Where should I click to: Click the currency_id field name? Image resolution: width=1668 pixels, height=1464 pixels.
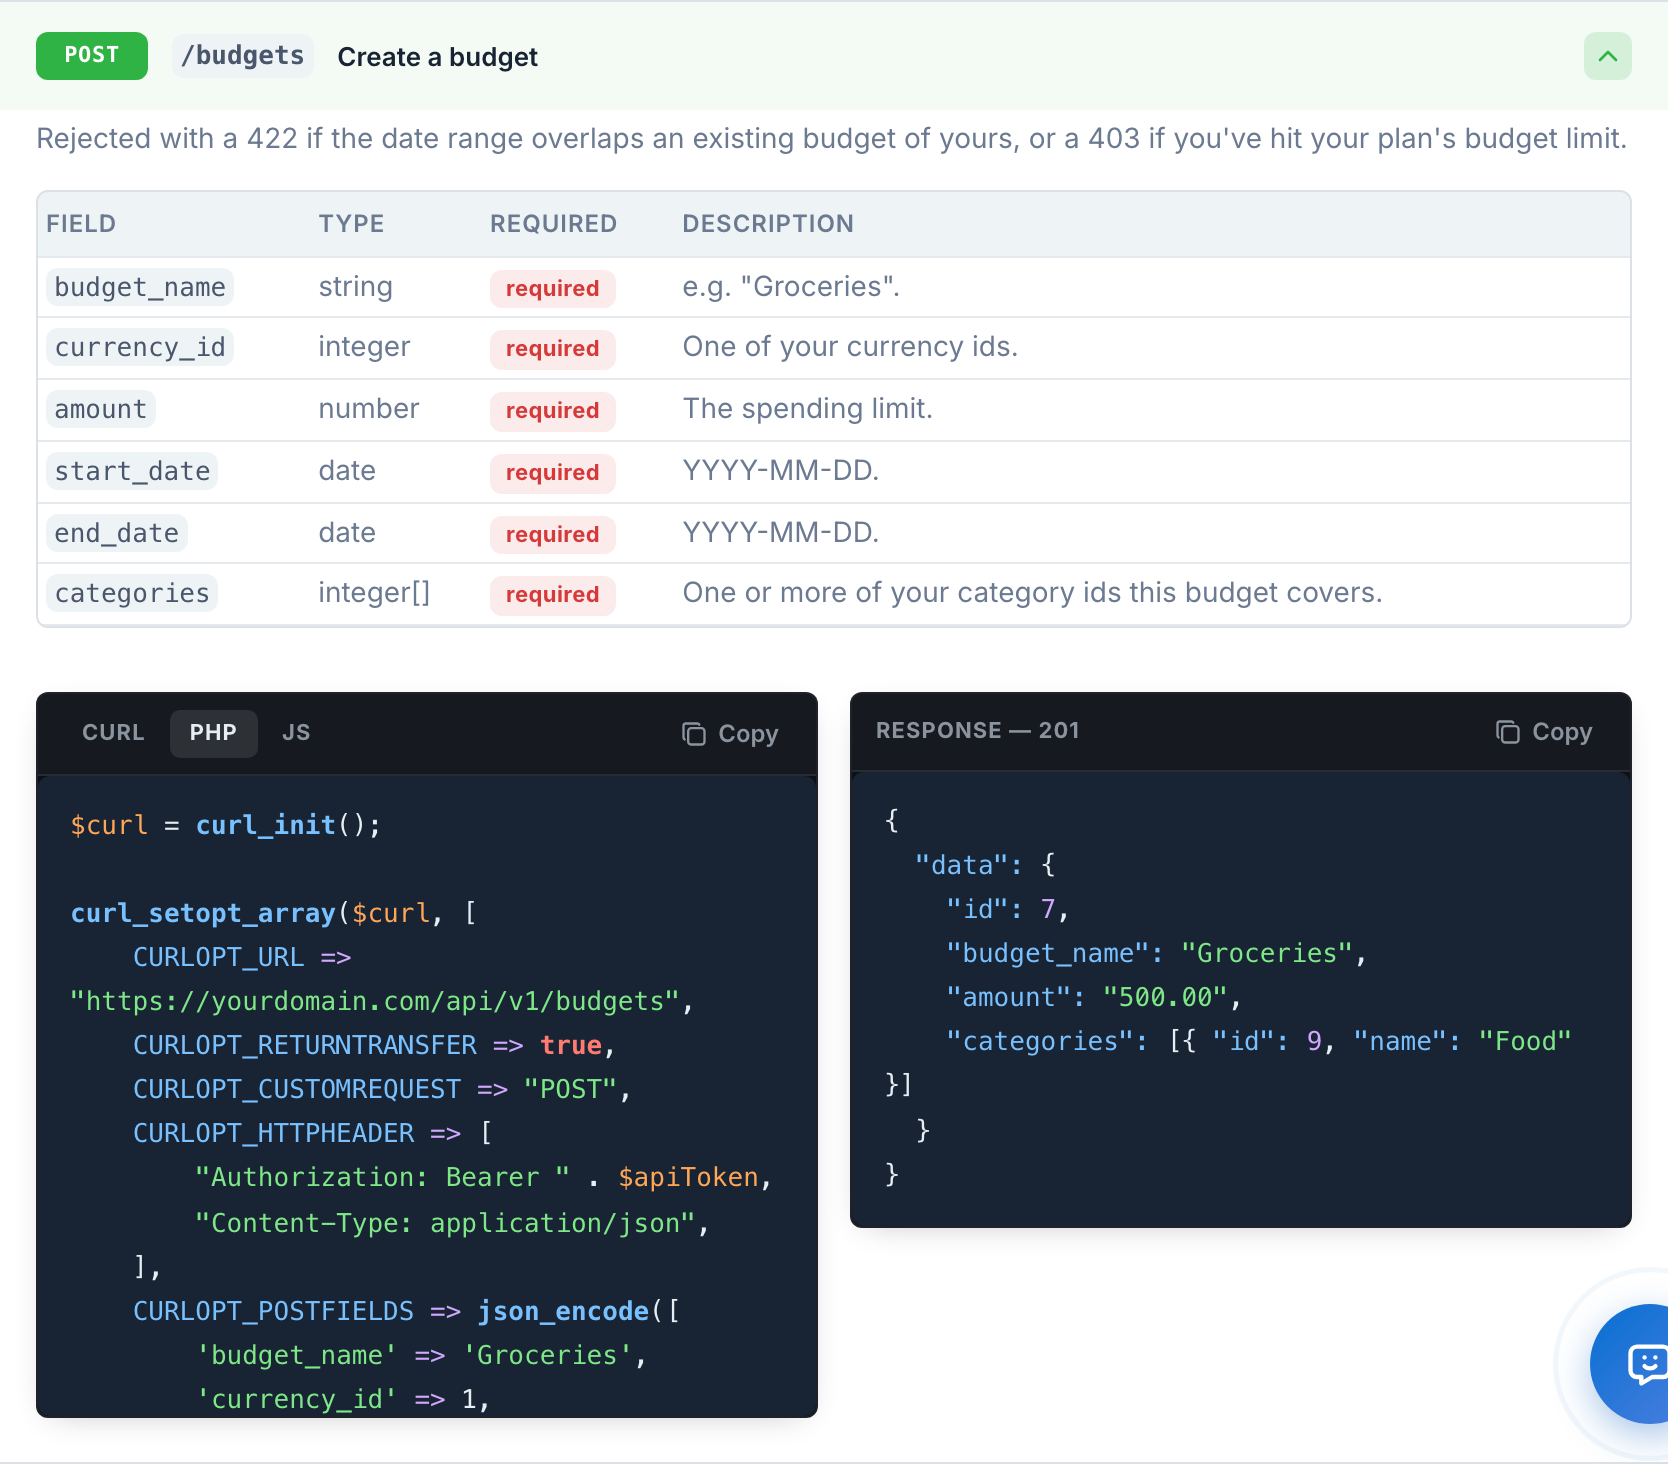pyautogui.click(x=140, y=348)
